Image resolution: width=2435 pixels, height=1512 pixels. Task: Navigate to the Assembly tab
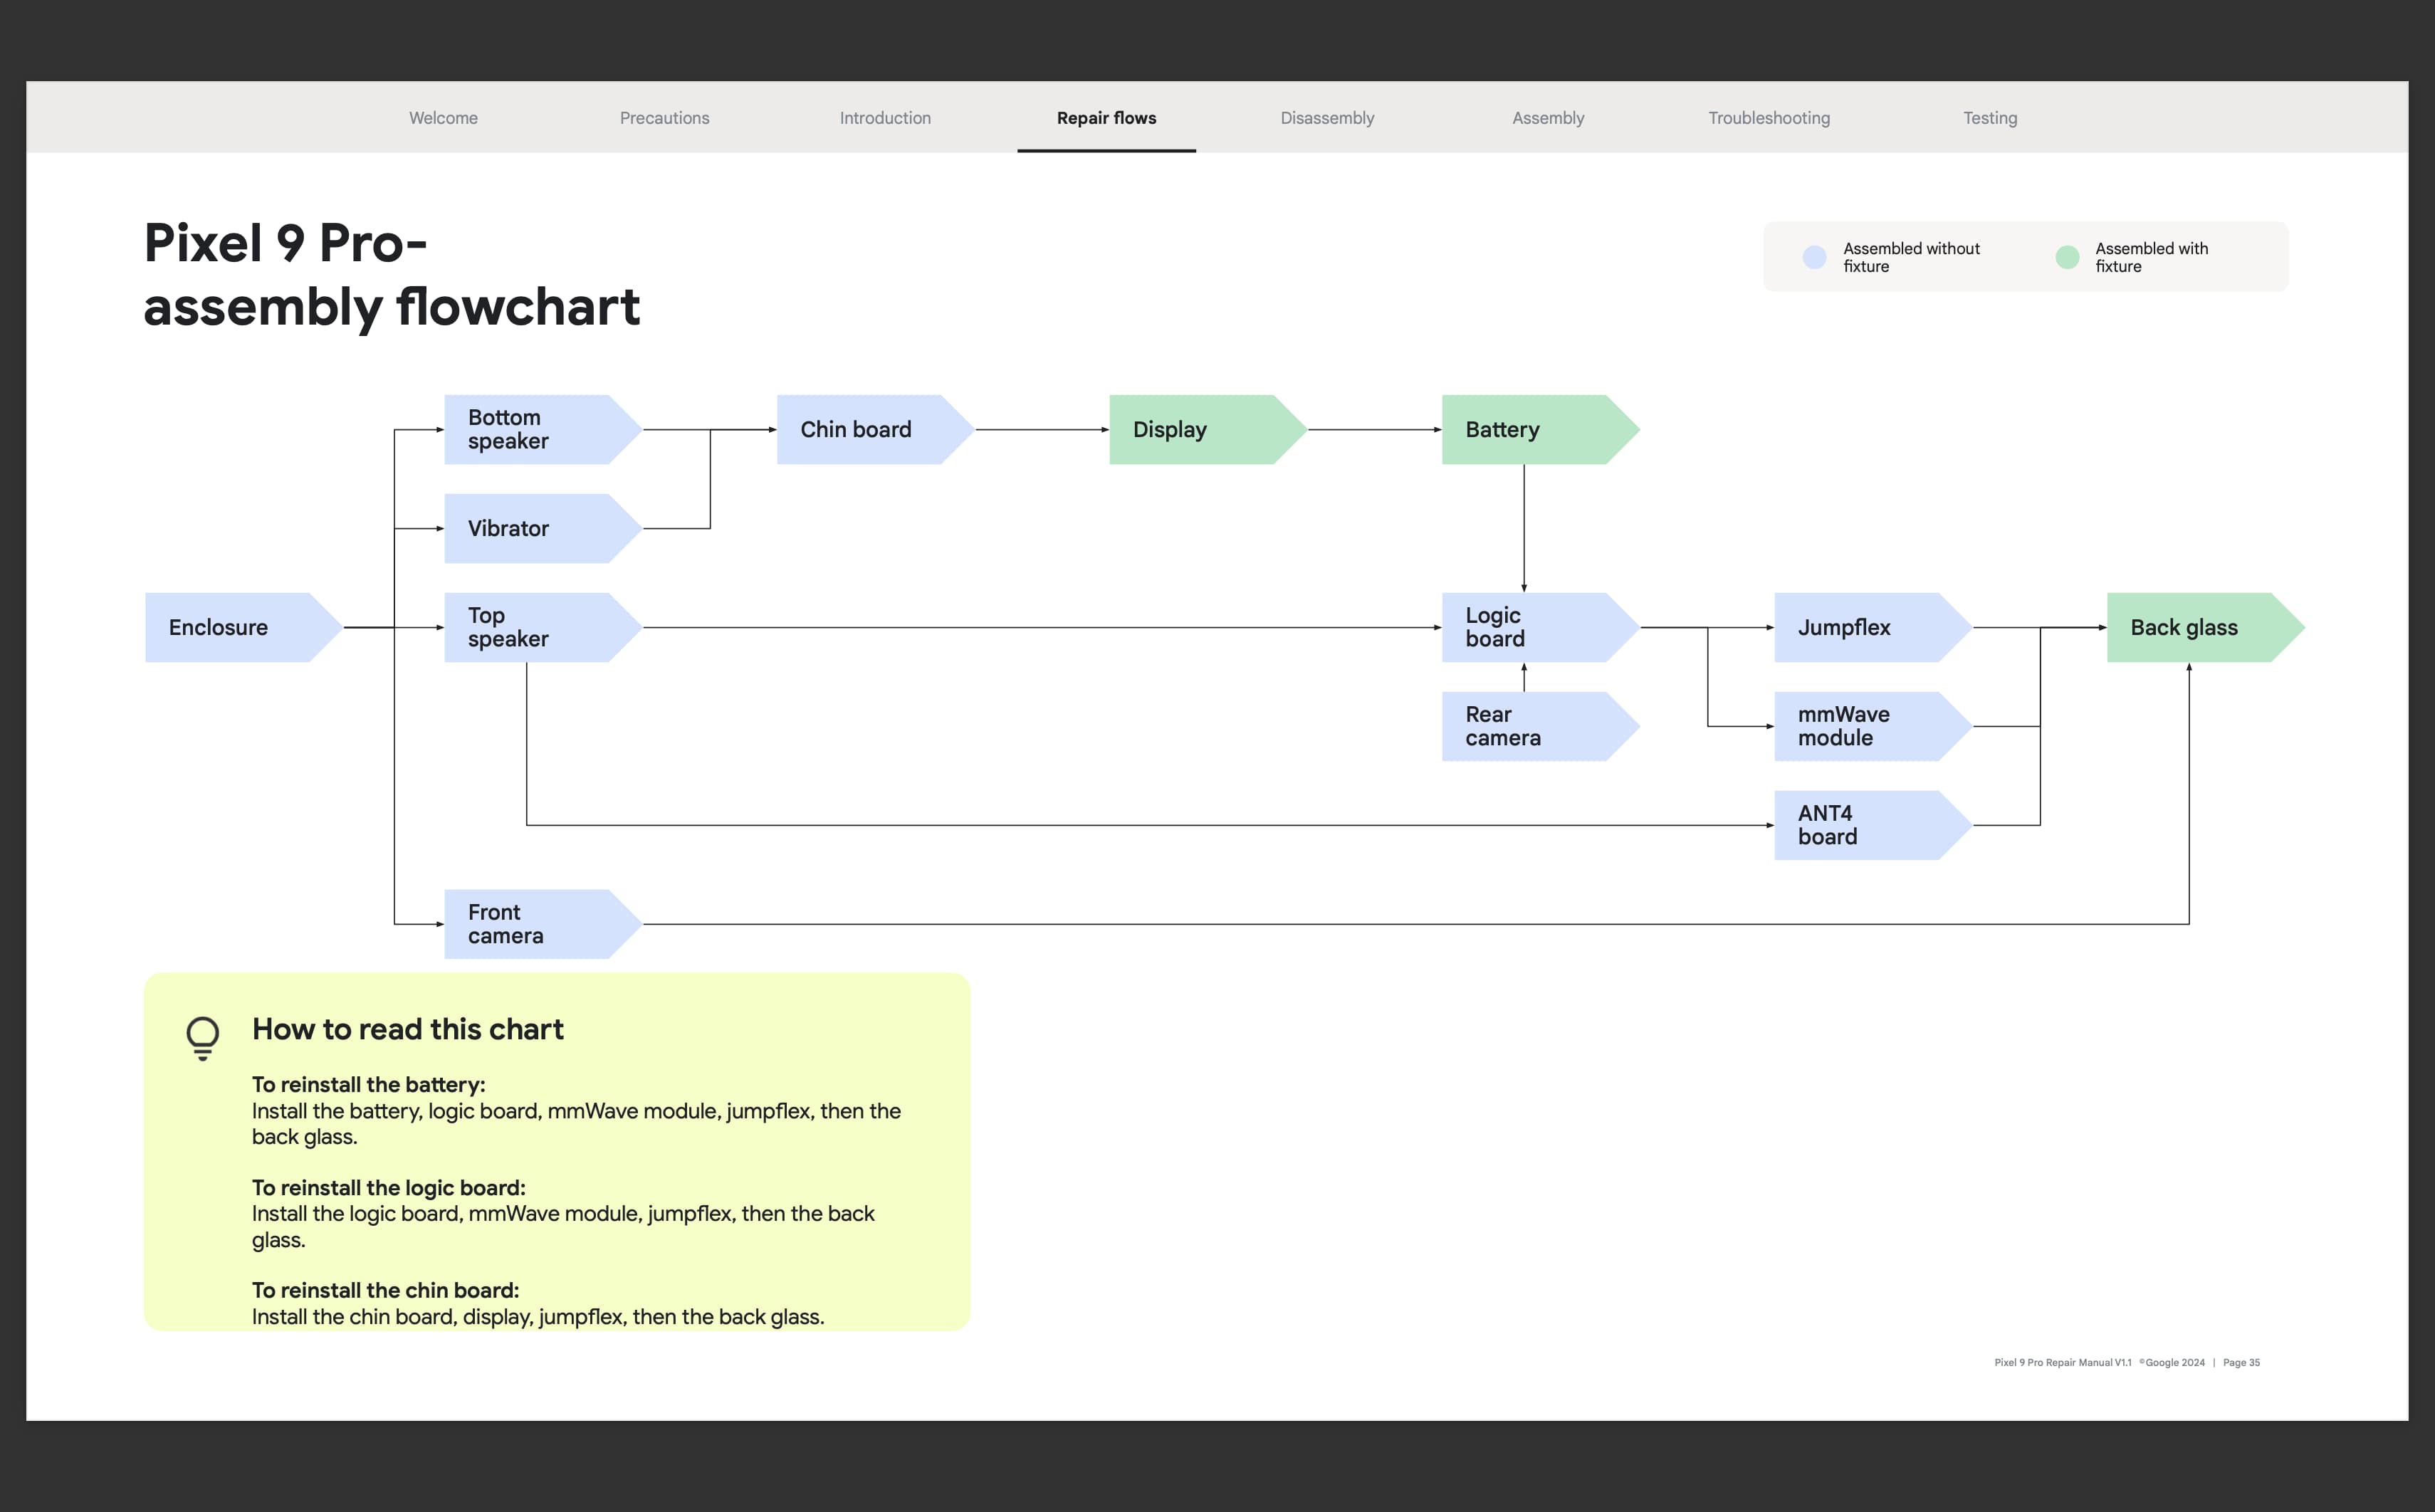pyautogui.click(x=1548, y=118)
